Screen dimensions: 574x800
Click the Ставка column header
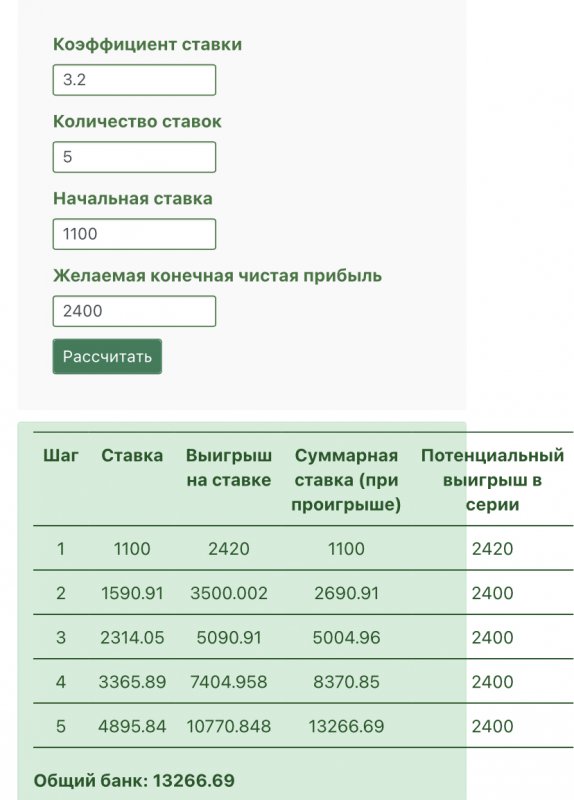click(132, 455)
